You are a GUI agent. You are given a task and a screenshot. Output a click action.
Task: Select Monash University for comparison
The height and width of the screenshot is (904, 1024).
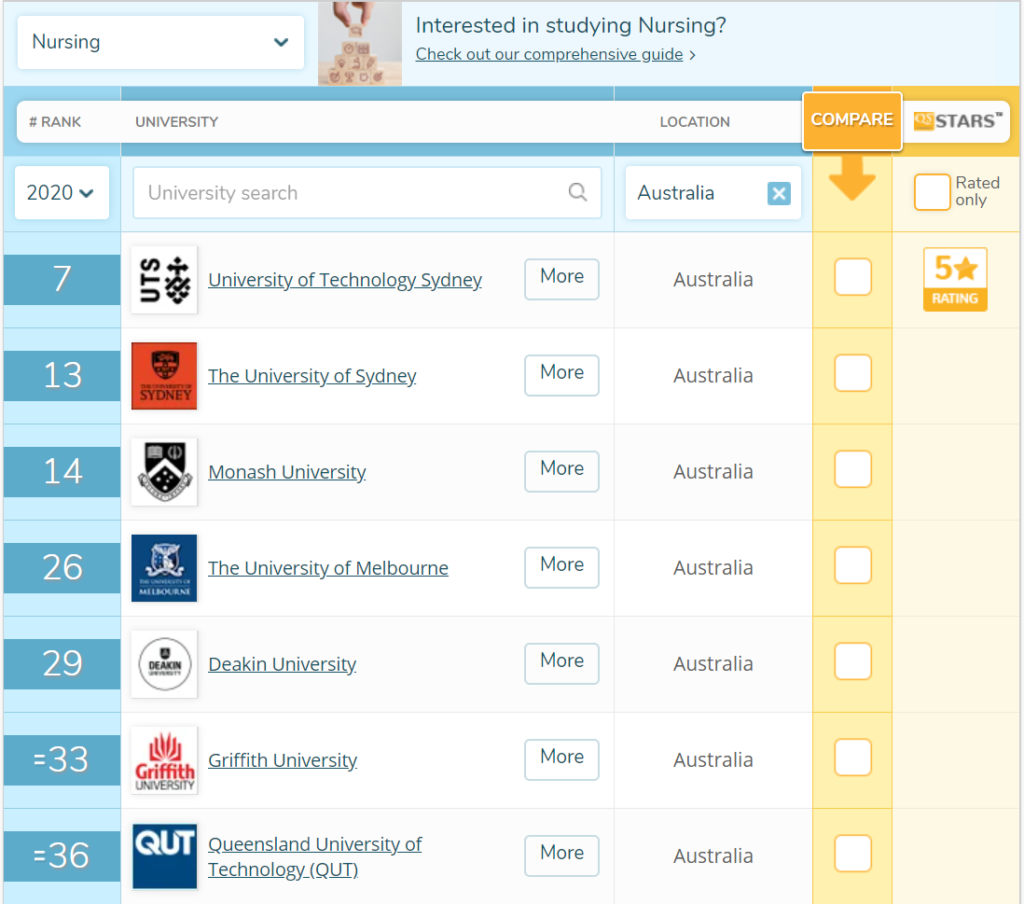[852, 469]
